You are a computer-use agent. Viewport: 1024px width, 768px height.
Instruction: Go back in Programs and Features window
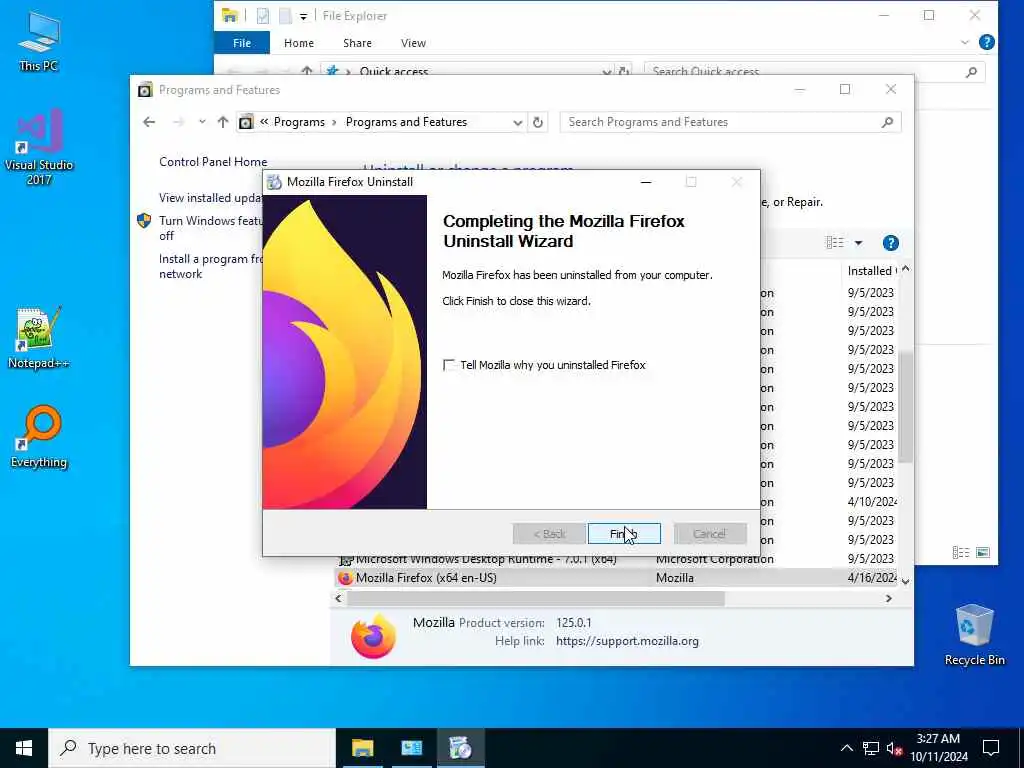pyautogui.click(x=149, y=122)
